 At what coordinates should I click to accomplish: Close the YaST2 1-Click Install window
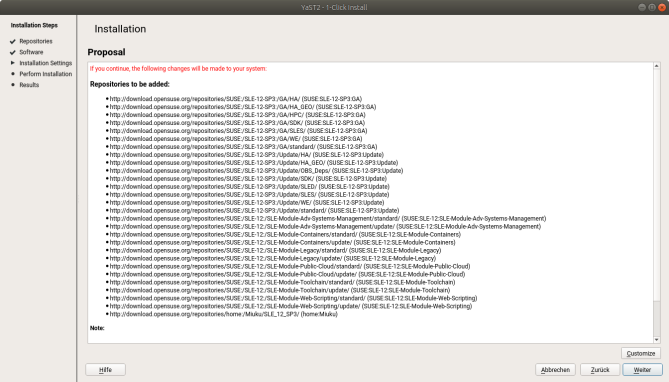click(662, 7)
